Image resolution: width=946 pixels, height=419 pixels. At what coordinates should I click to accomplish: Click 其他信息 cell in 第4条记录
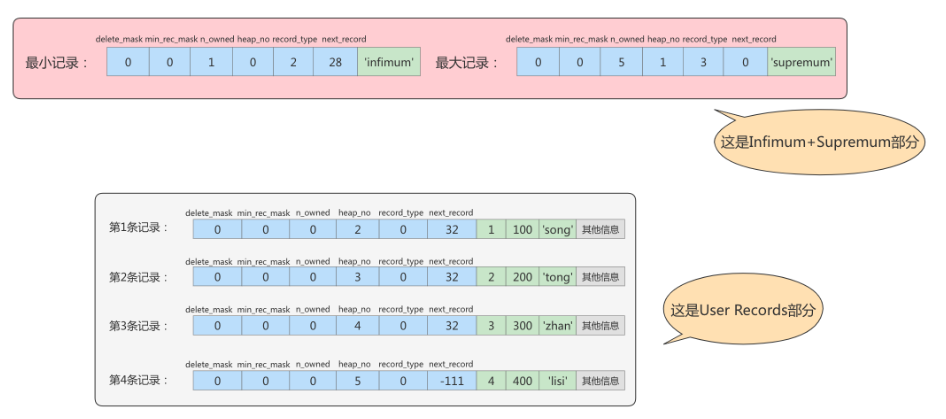[600, 380]
